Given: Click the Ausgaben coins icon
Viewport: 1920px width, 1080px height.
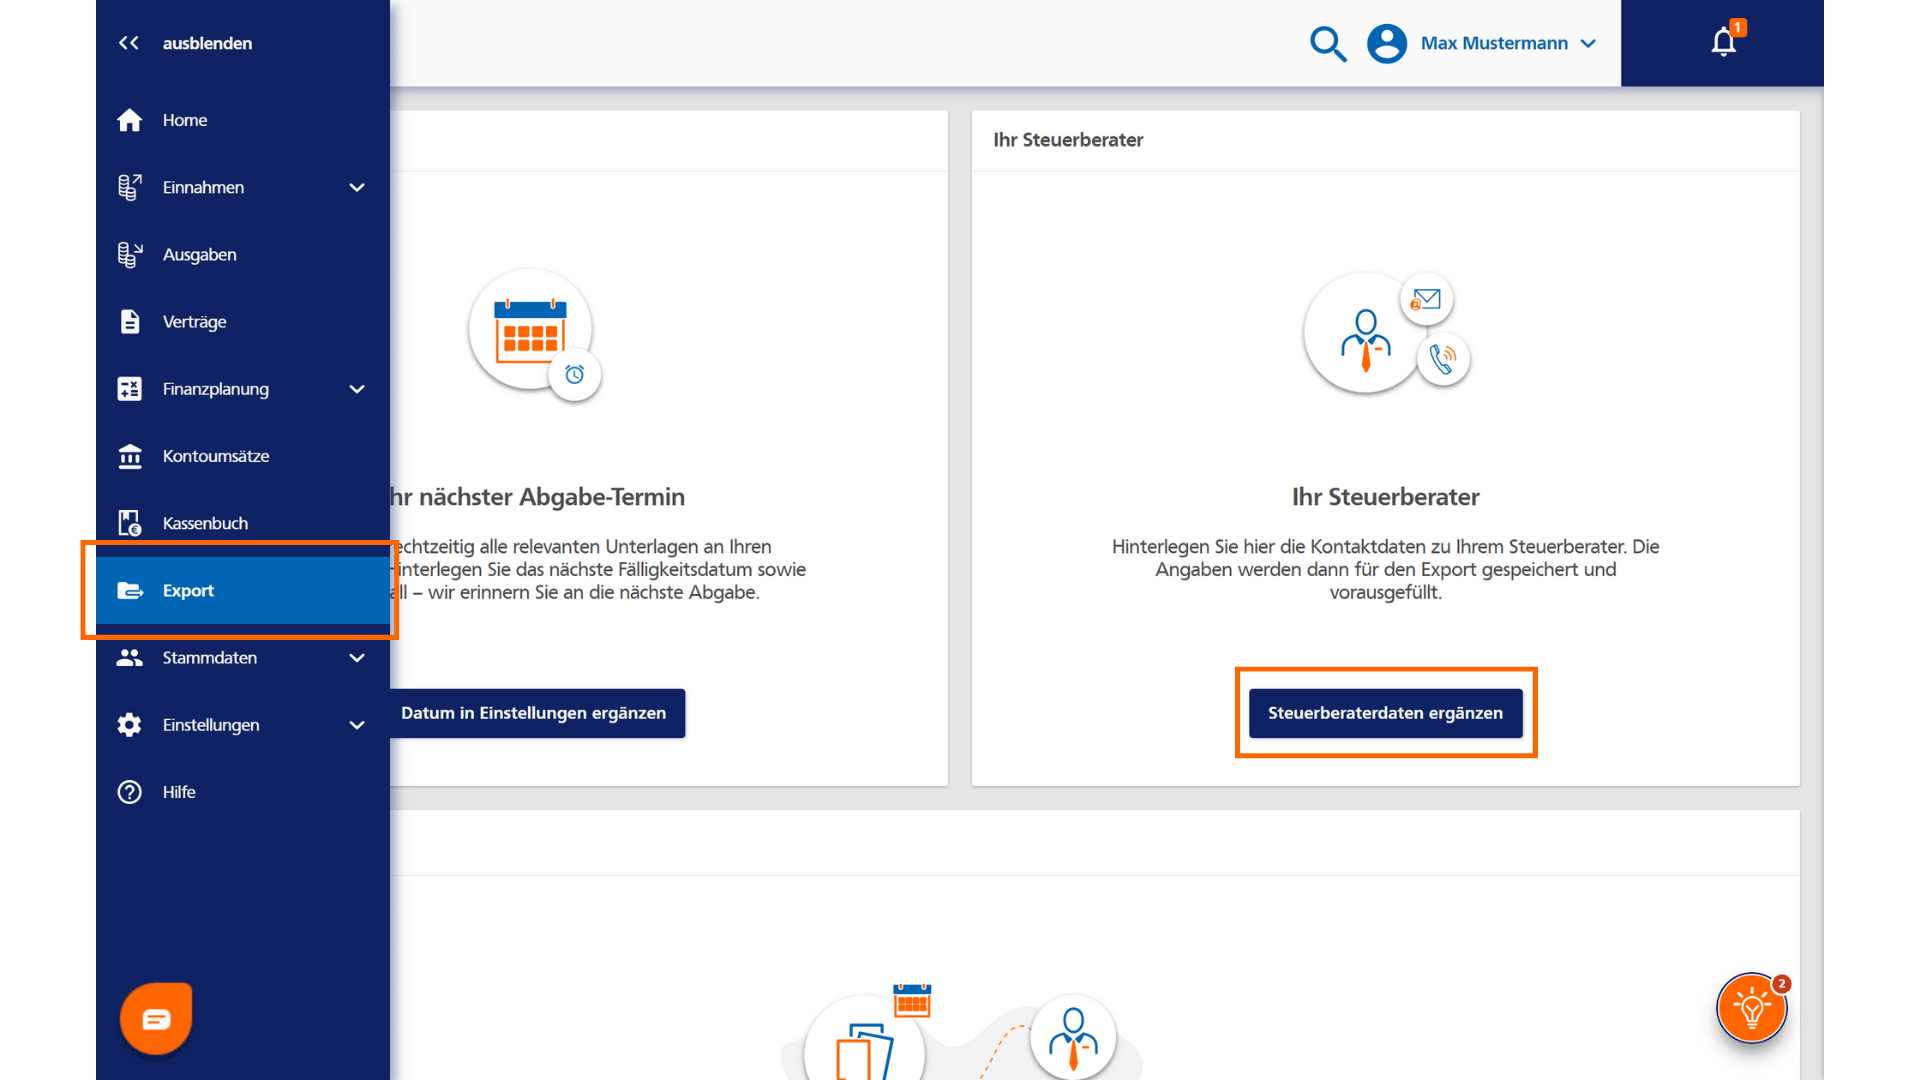Looking at the screenshot, I should (x=130, y=255).
